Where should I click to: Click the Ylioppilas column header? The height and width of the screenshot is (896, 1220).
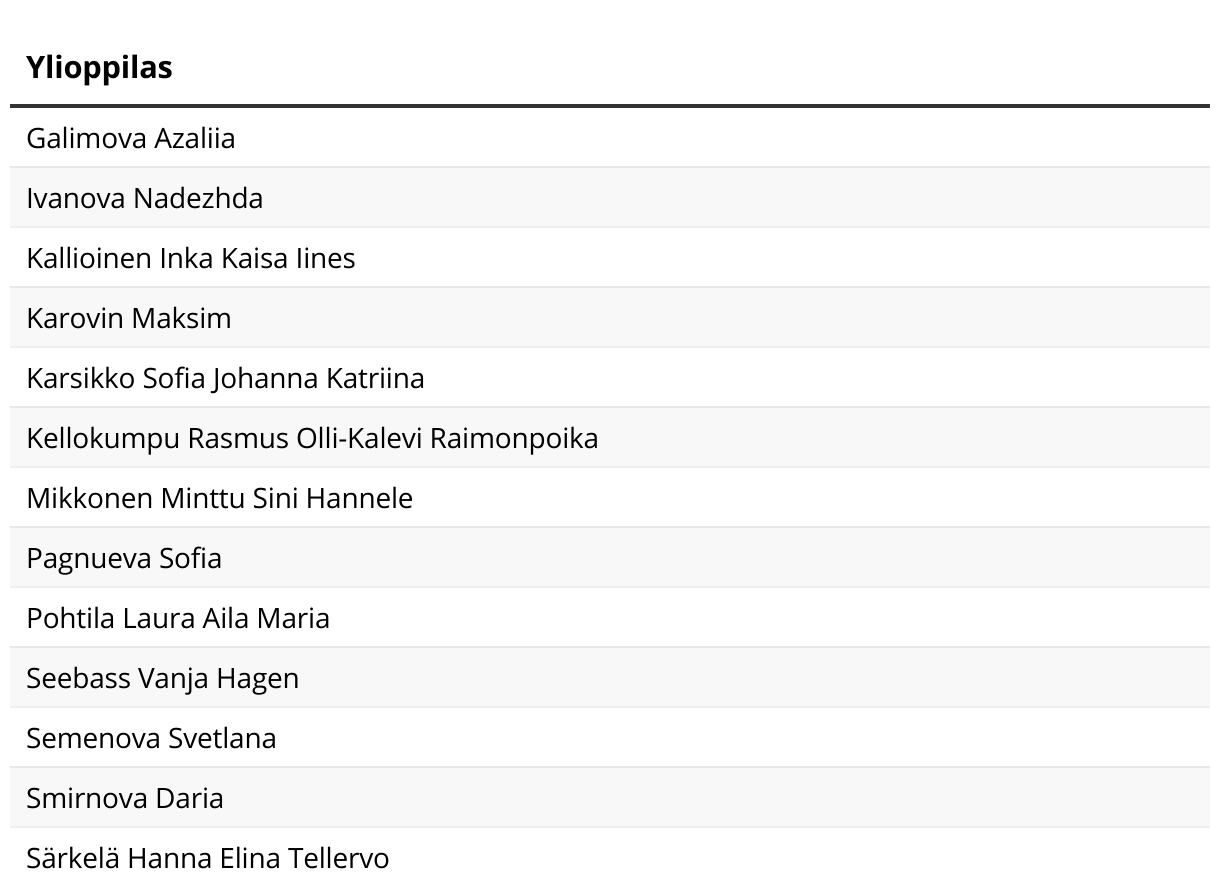point(99,67)
